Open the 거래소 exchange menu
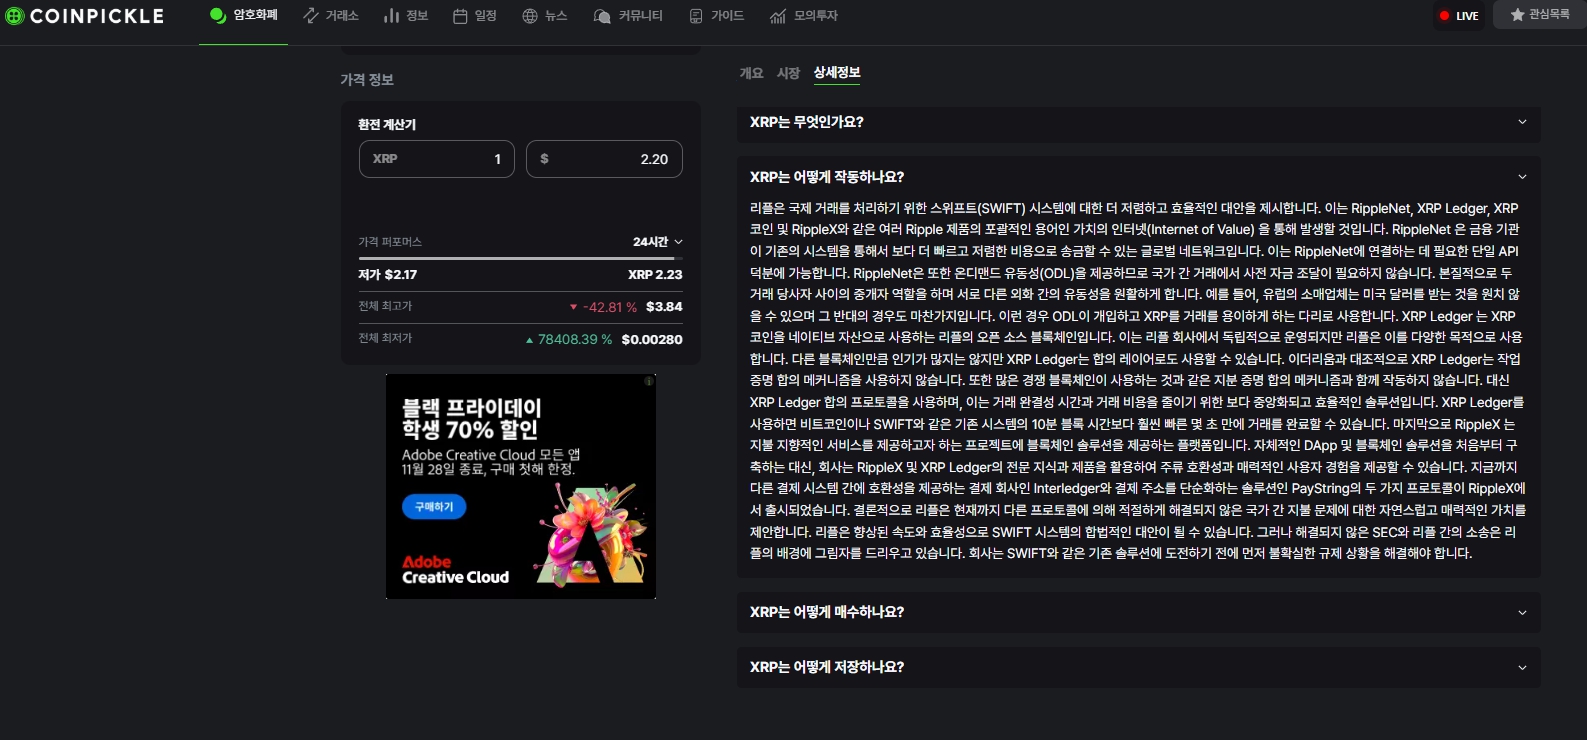1587x740 pixels. (x=331, y=16)
